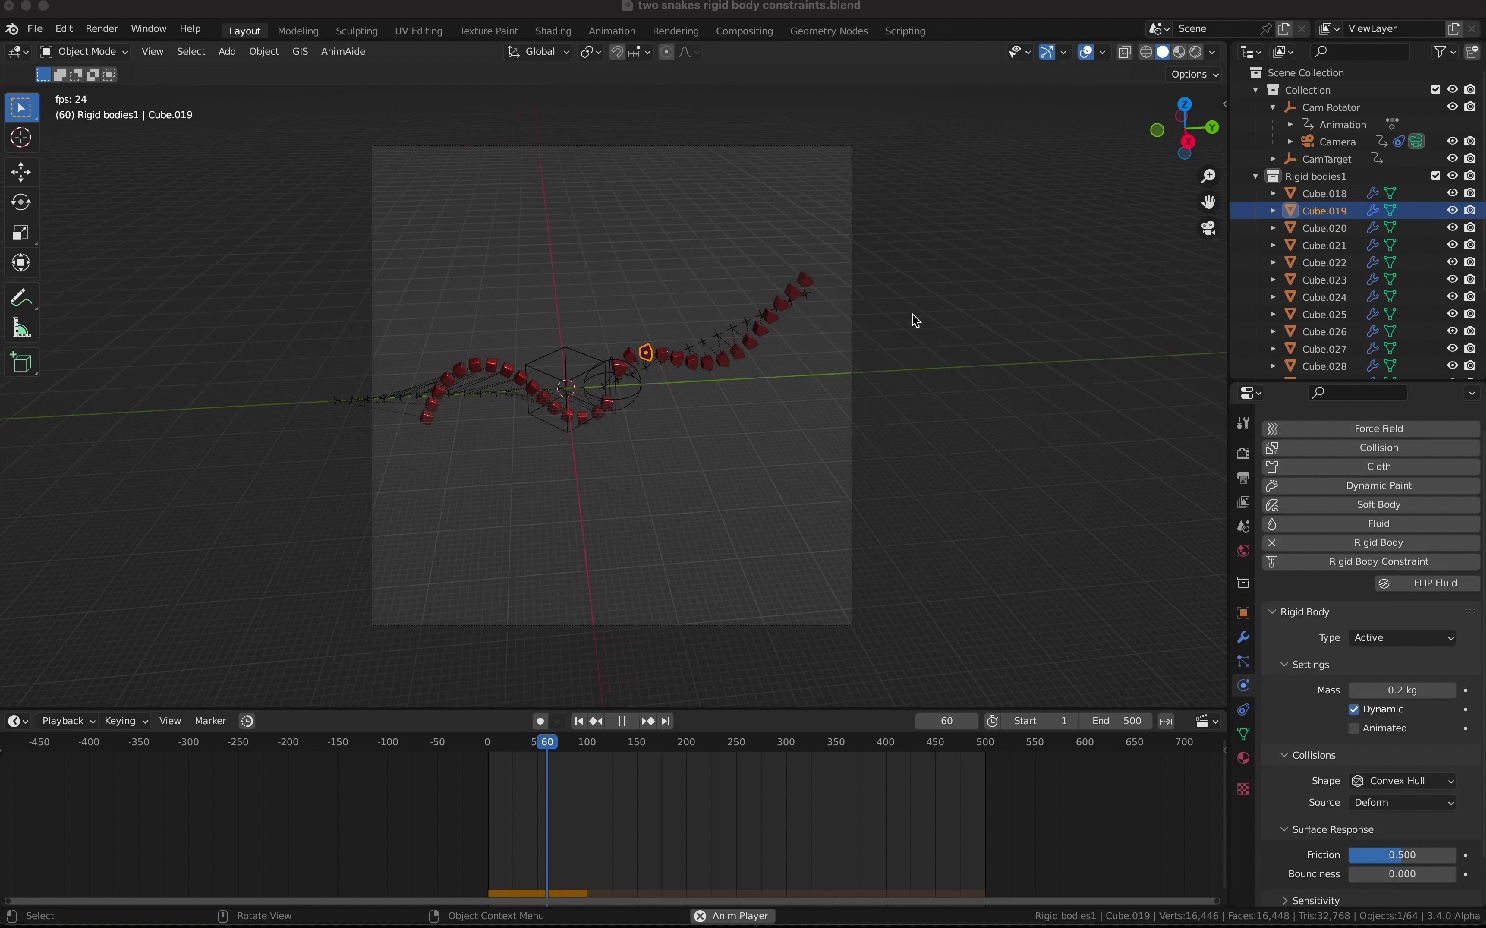
Task: Expand the Cam Rotator collection
Action: pos(1272,107)
